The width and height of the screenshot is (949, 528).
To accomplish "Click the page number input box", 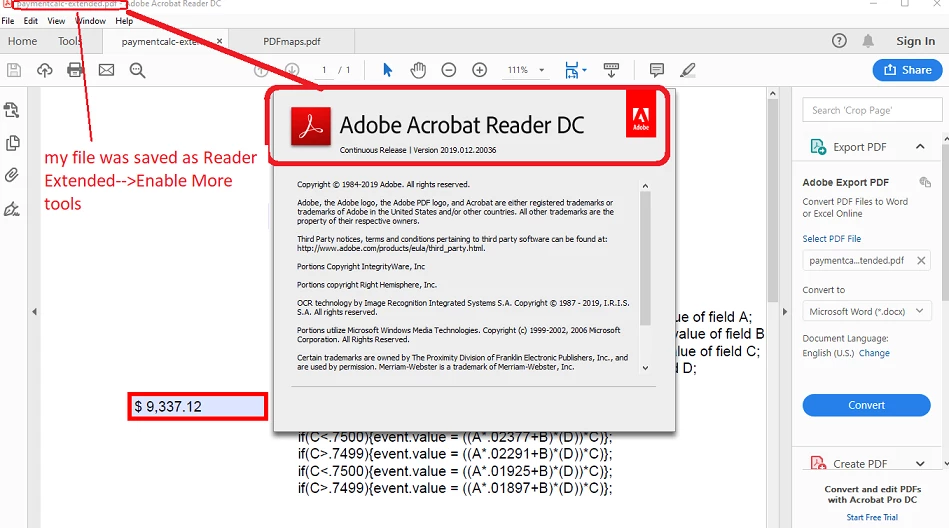I will coord(324,70).
